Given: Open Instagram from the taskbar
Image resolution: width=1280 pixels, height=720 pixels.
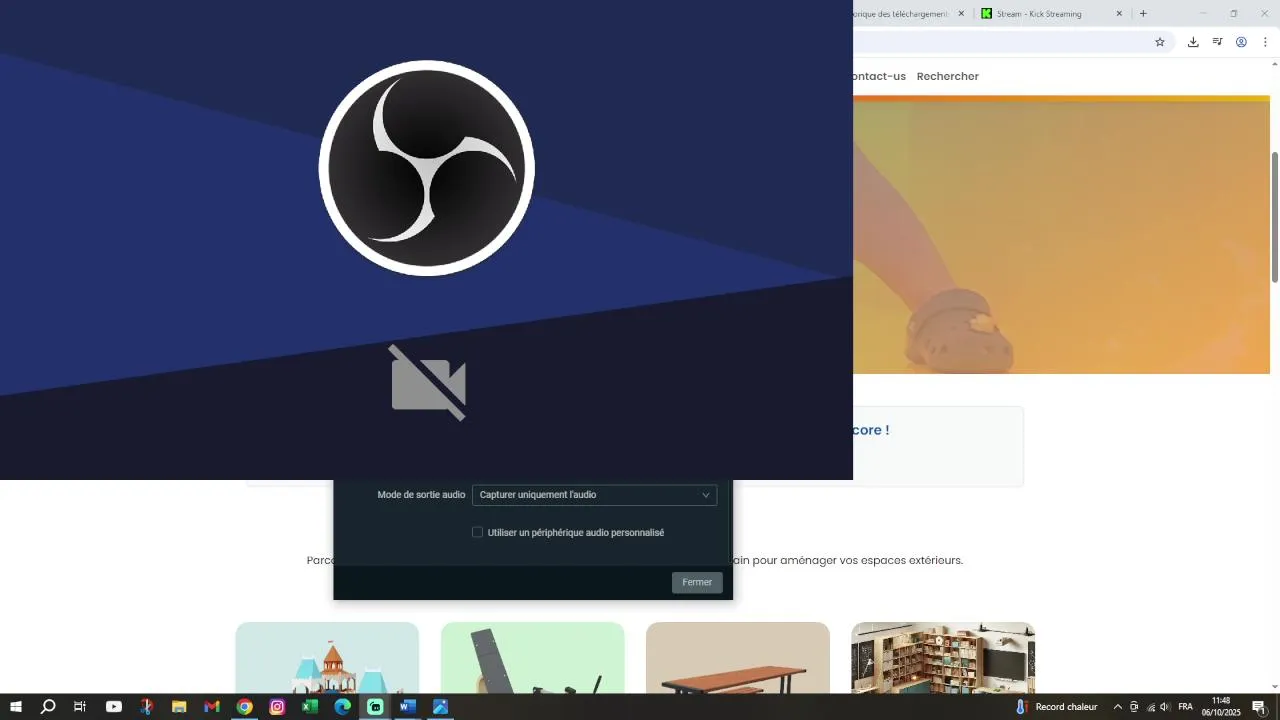Looking at the screenshot, I should 277,707.
